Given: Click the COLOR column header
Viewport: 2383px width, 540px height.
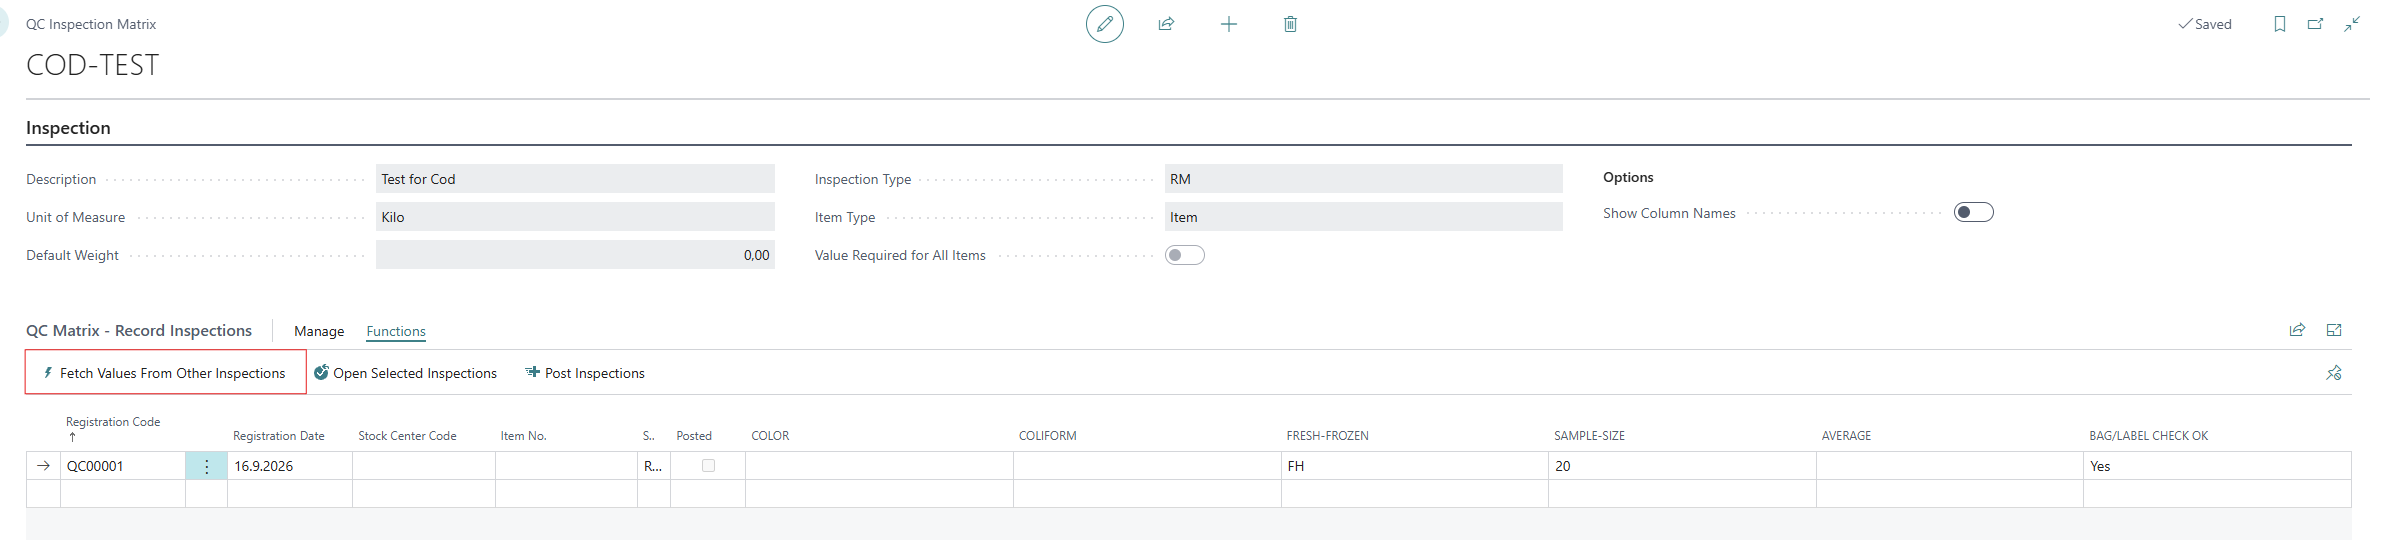Looking at the screenshot, I should tap(770, 436).
